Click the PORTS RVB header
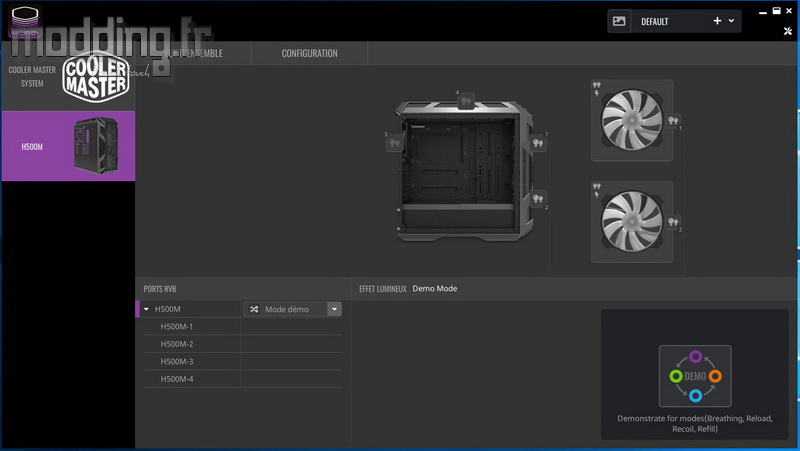 tap(160, 289)
